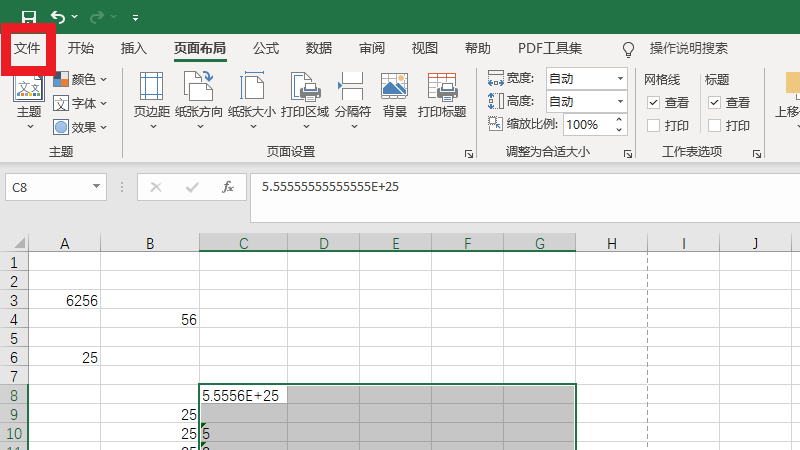The width and height of the screenshot is (800, 450).
Task: Switch to the 公式 tab
Action: [x=265, y=48]
